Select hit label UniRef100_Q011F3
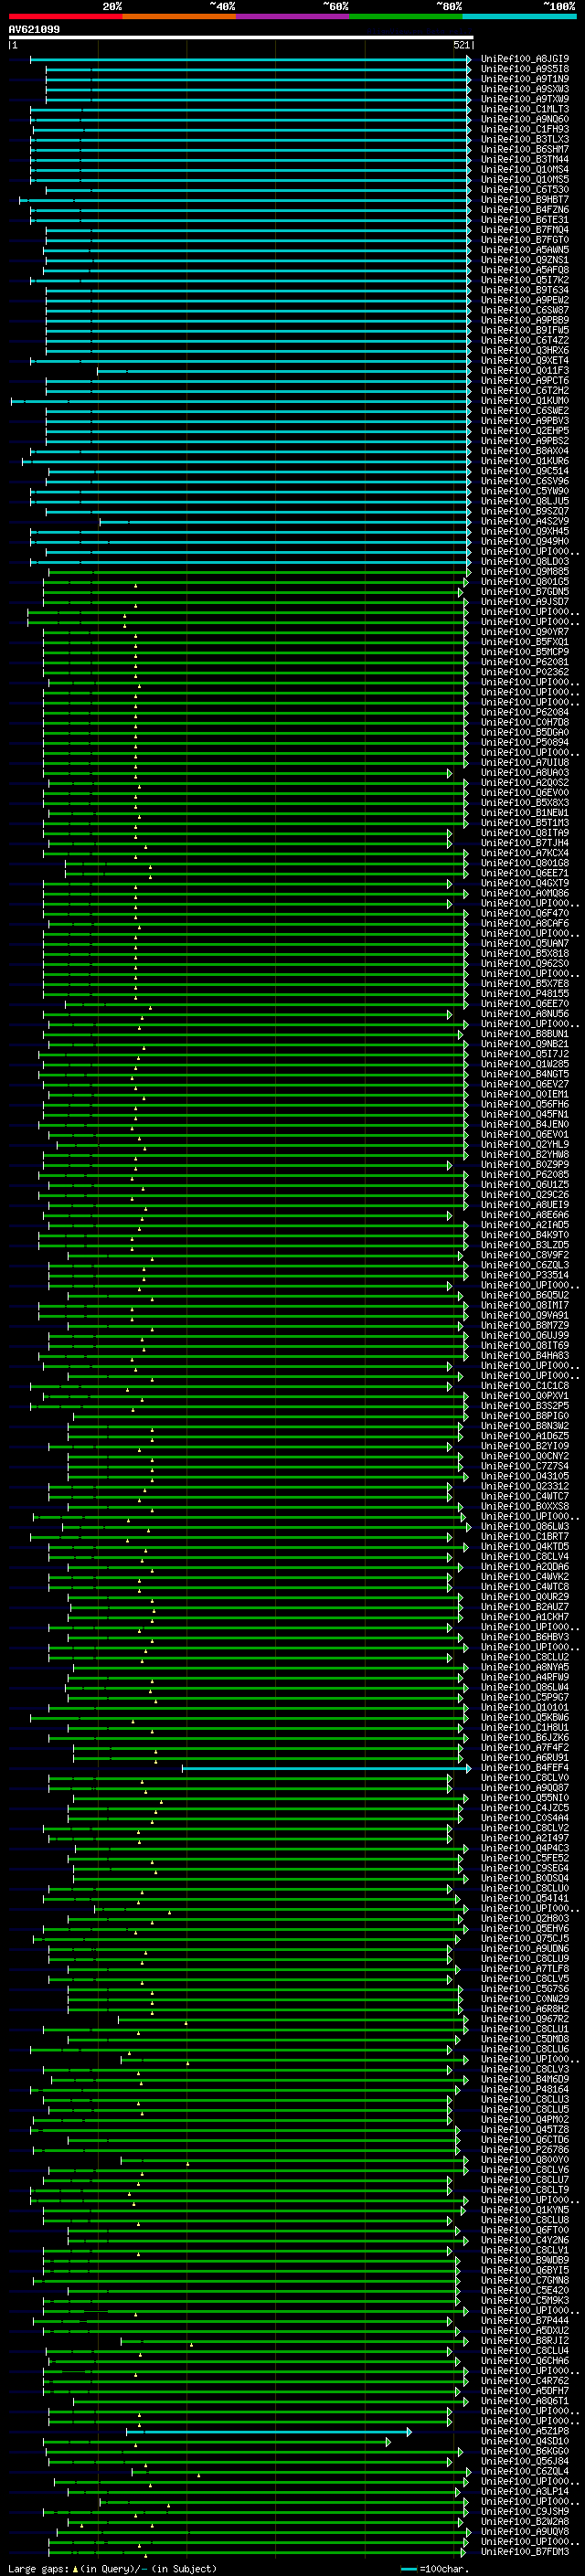Viewport: 585px width, 2576px height. (x=525, y=370)
